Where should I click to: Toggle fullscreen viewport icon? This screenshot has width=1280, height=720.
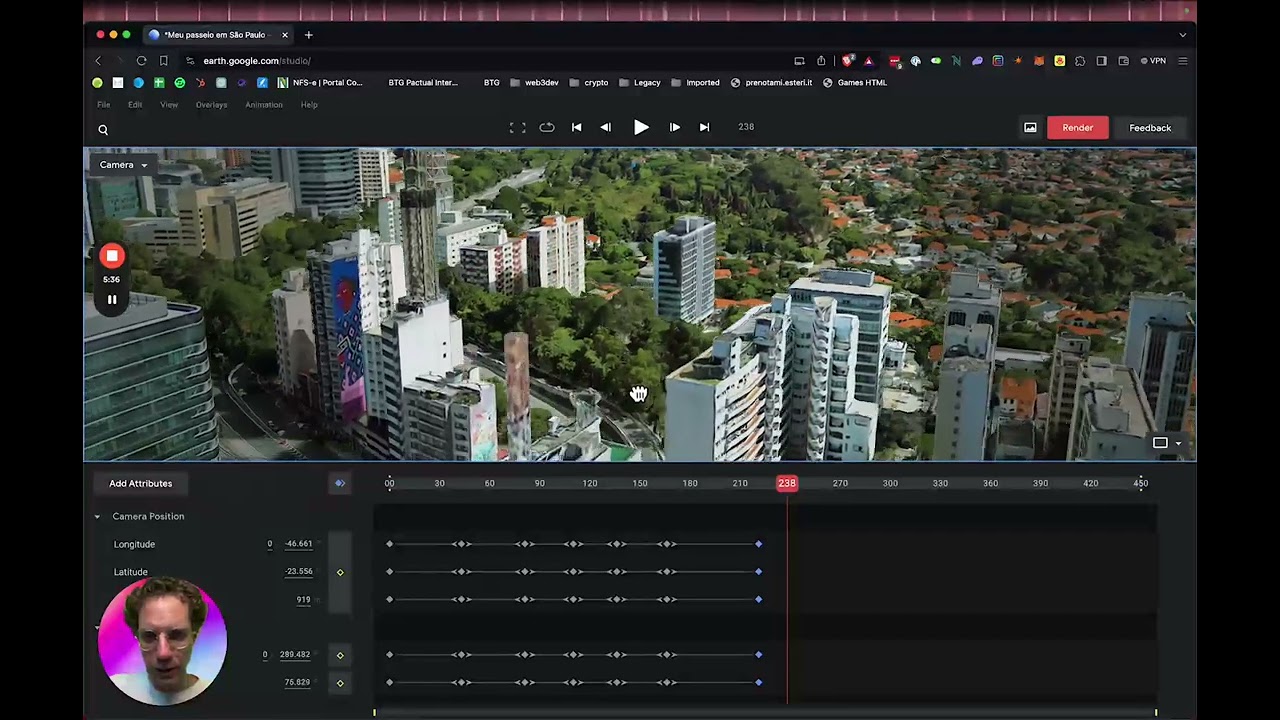tap(517, 128)
